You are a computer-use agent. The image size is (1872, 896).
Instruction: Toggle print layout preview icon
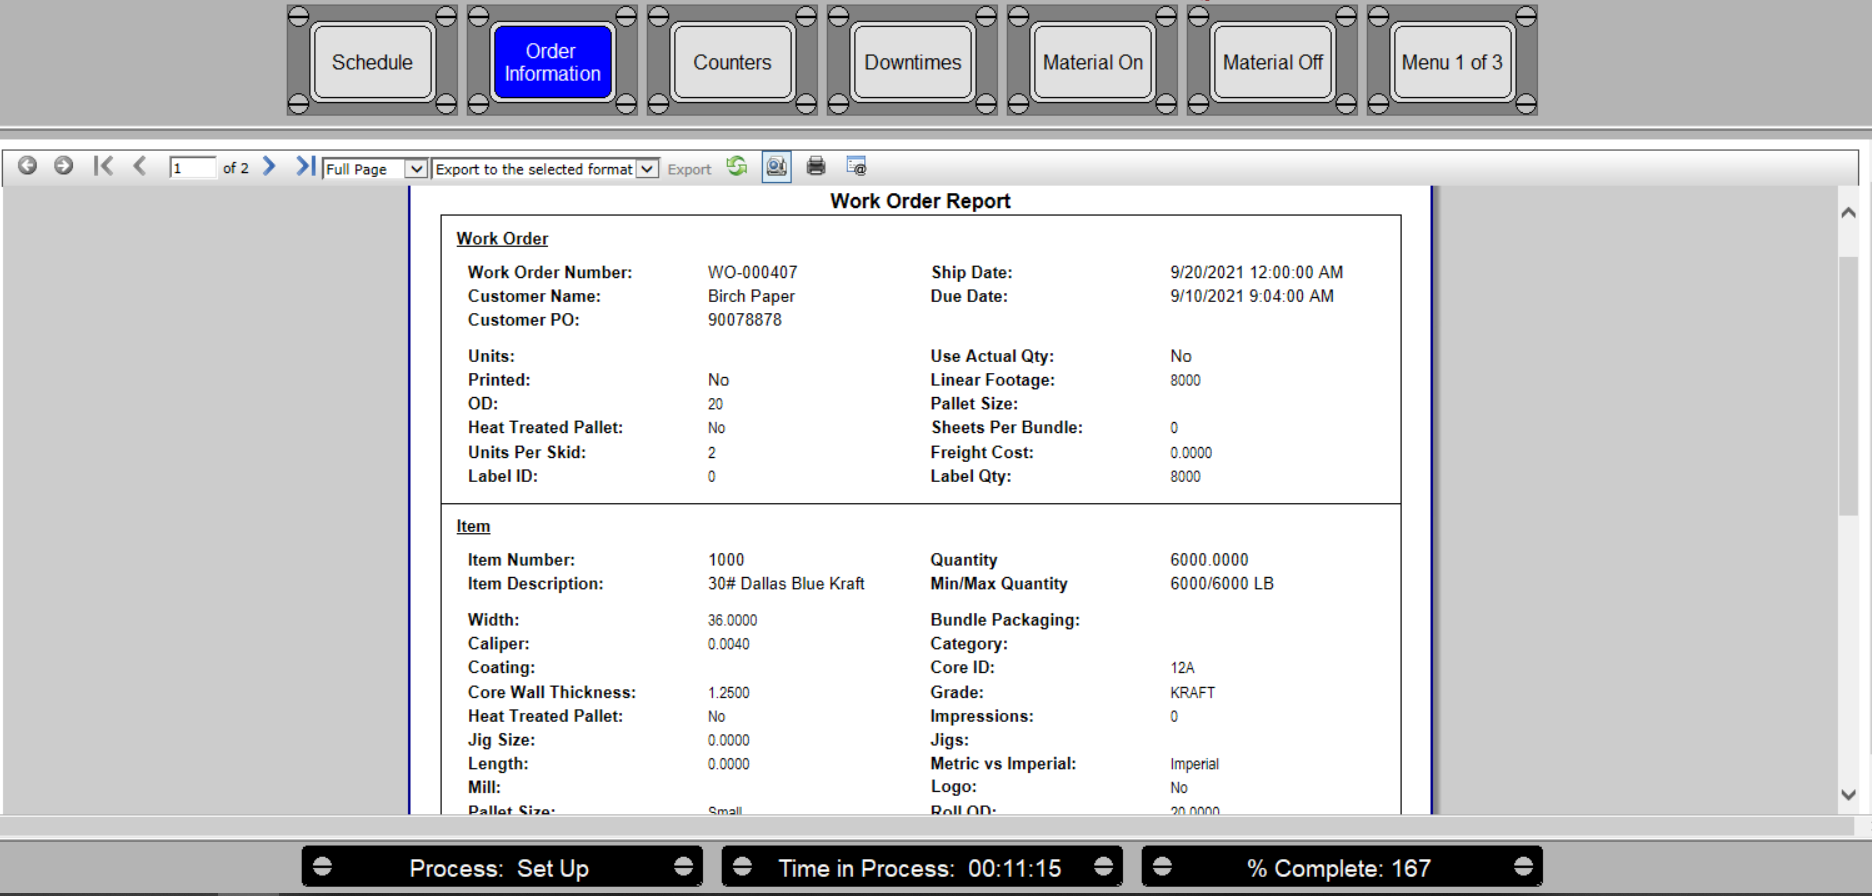776,167
